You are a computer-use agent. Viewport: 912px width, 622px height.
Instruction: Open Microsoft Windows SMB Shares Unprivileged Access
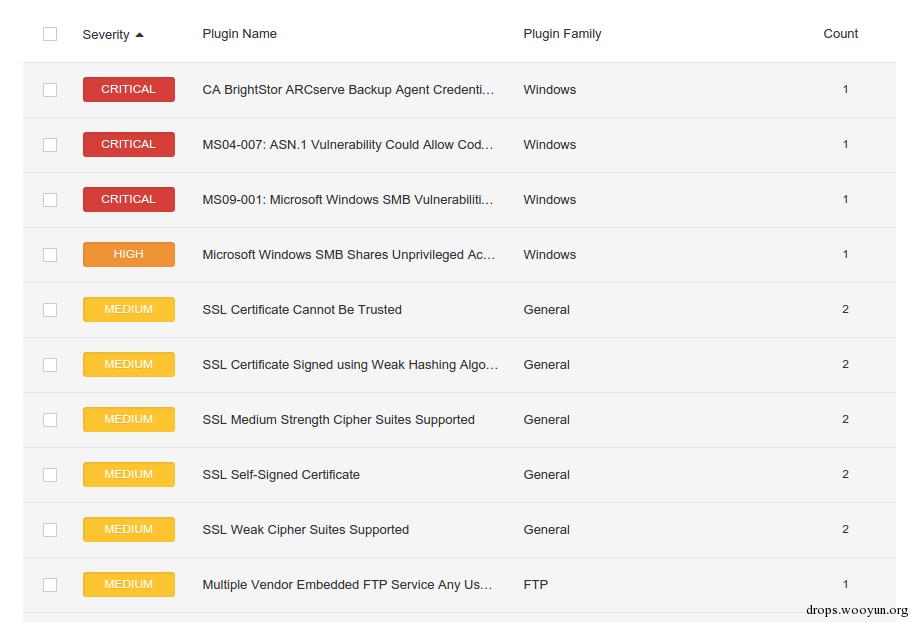pyautogui.click(x=348, y=255)
